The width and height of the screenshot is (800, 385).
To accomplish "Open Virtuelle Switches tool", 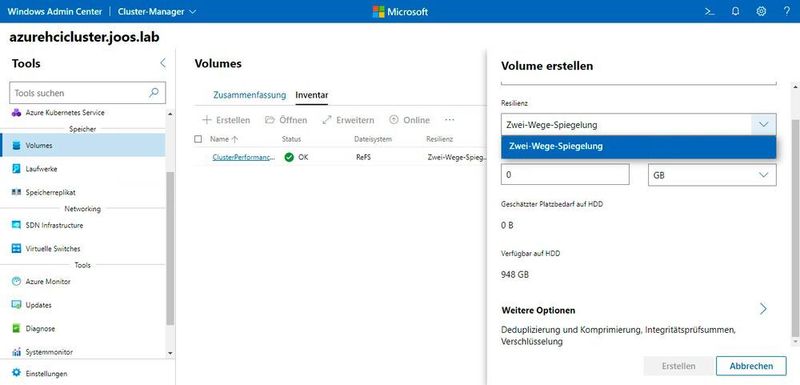I will click(83, 248).
